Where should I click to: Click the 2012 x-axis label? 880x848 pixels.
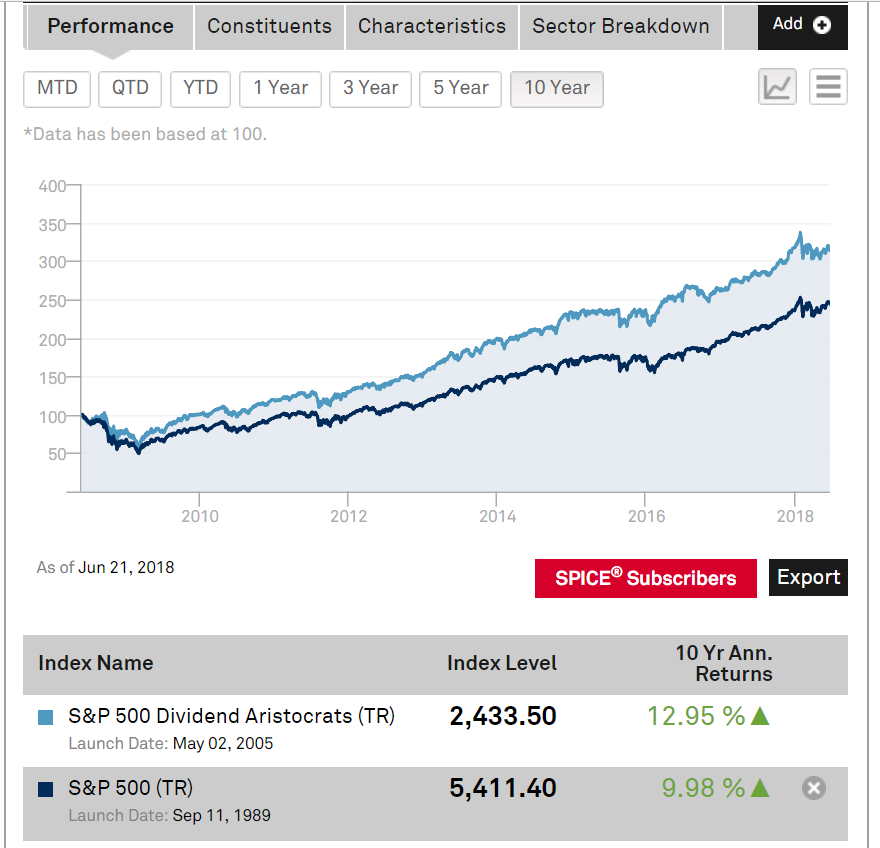[x=349, y=516]
